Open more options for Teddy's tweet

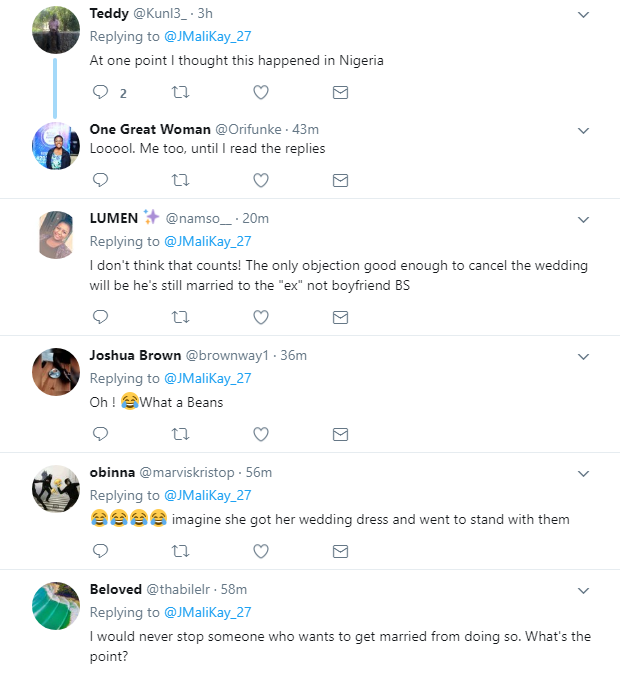click(x=584, y=14)
